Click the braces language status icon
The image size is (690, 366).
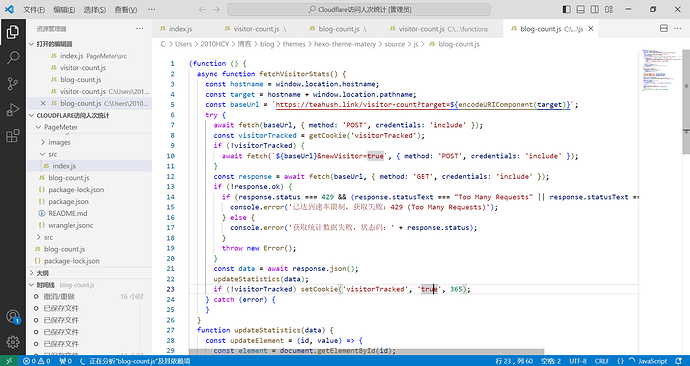(x=620, y=361)
